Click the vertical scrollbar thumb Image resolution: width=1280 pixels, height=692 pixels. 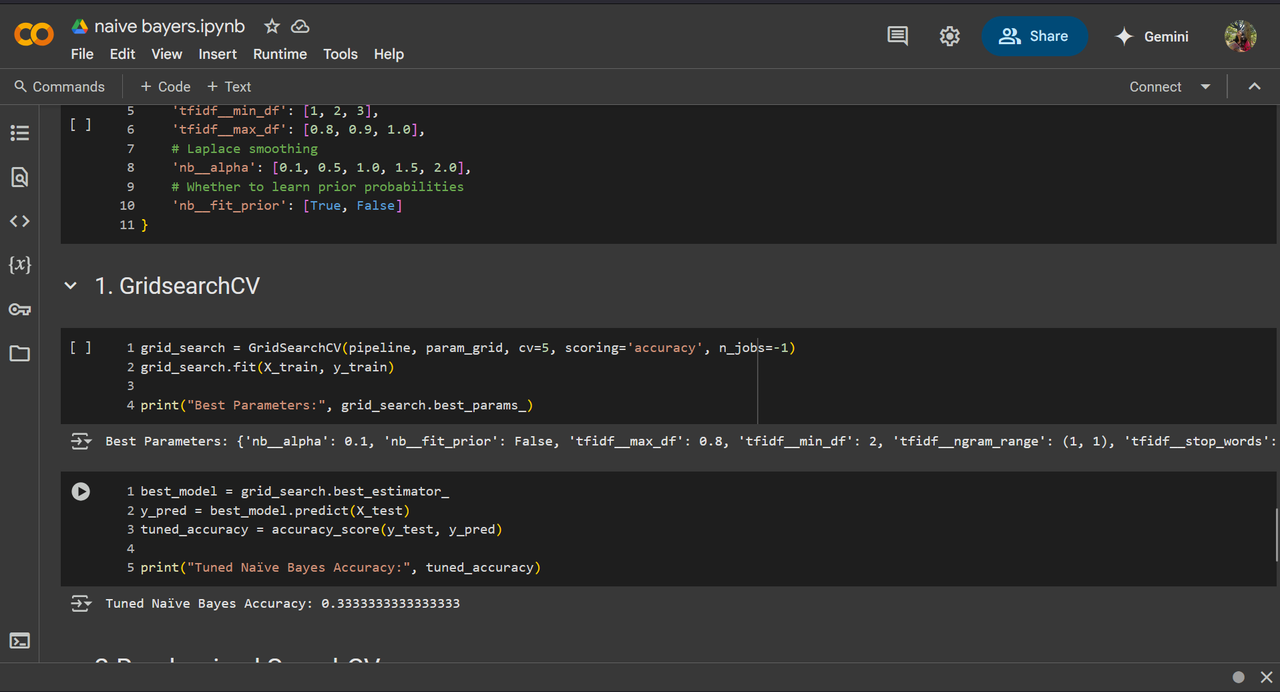click(x=1276, y=535)
